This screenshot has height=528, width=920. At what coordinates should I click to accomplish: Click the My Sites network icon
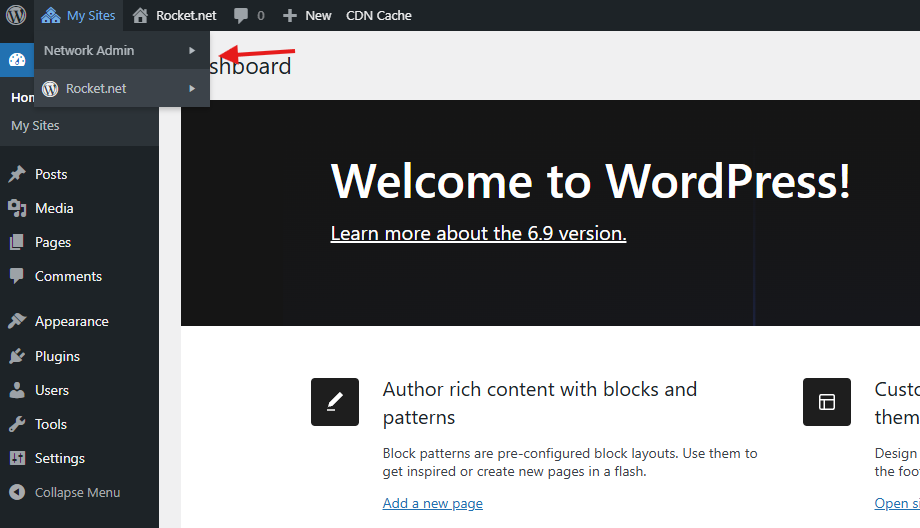click(x=50, y=15)
